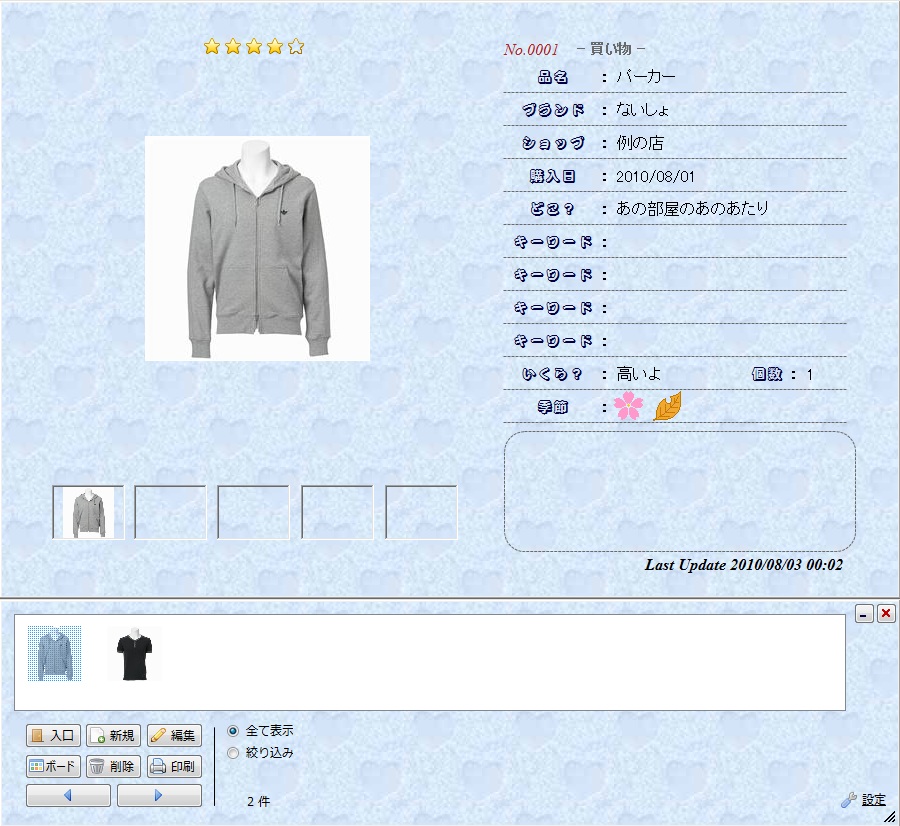
Task: Click the autumn leaf season icon
Action: pyautogui.click(x=667, y=406)
